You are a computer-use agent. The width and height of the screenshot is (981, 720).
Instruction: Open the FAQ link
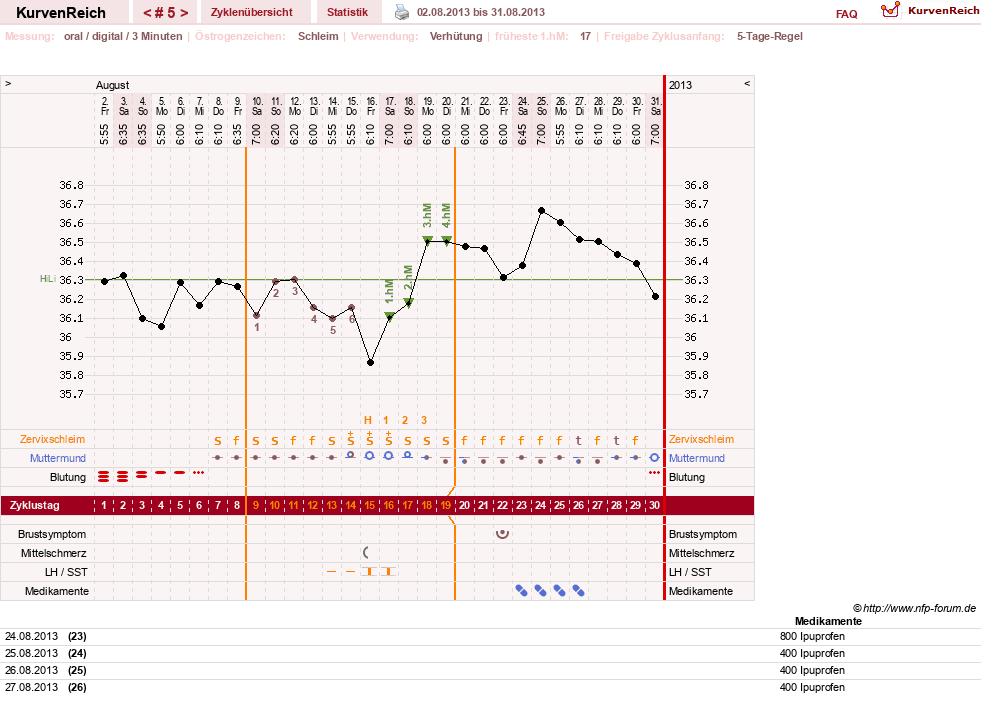coord(846,14)
